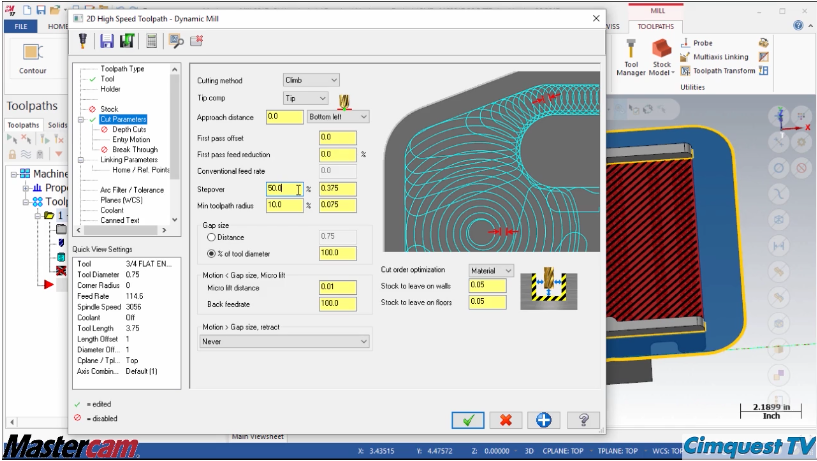Click the parameter tree scroll down arrow
Image resolution: width=817 pixels, height=461 pixels.
(x=175, y=220)
